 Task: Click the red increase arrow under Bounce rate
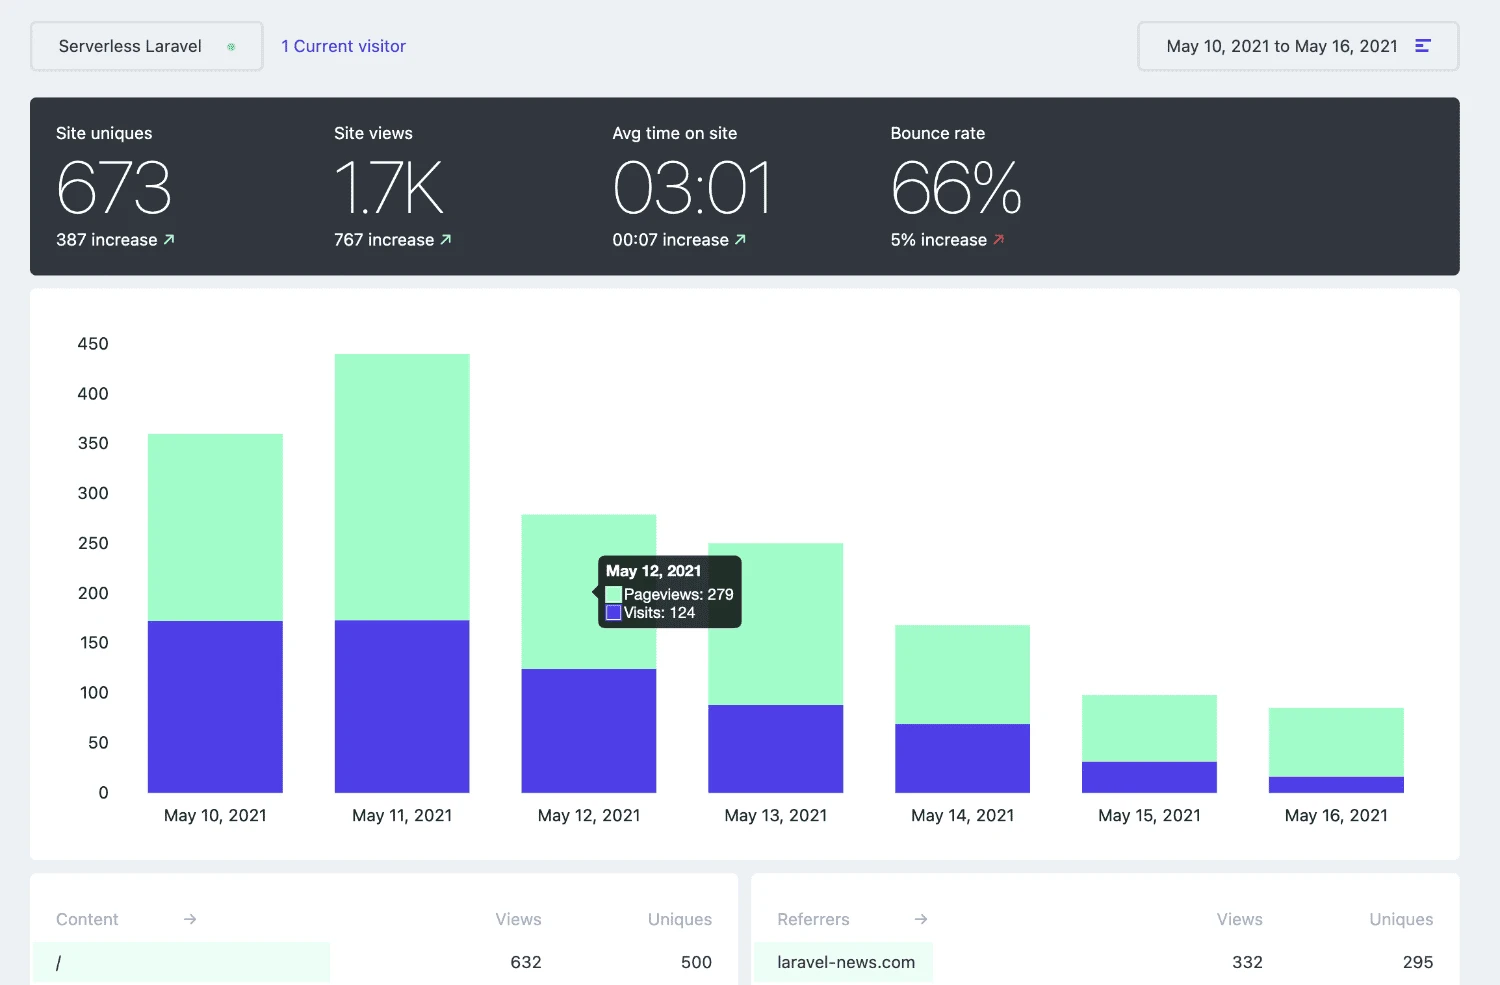click(x=998, y=239)
